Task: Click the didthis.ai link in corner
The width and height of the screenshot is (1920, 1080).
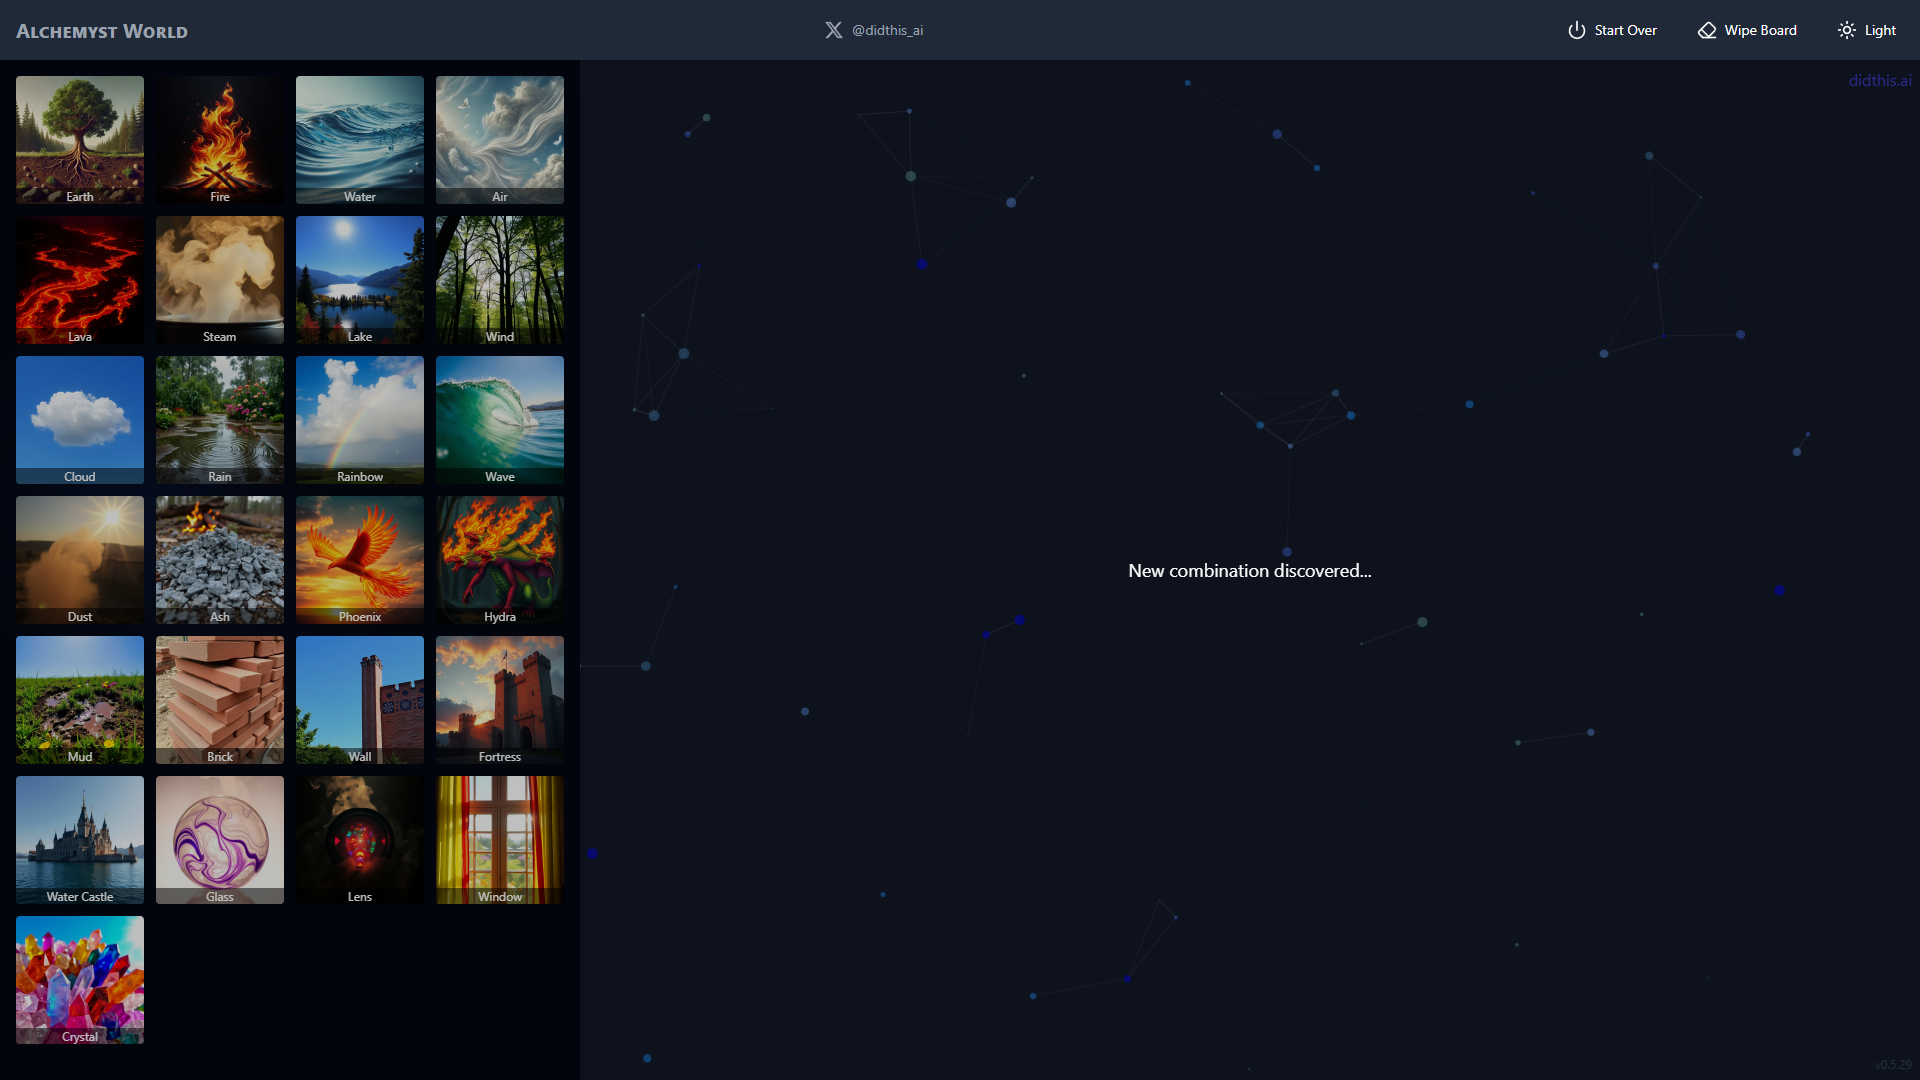Action: pyautogui.click(x=1879, y=81)
